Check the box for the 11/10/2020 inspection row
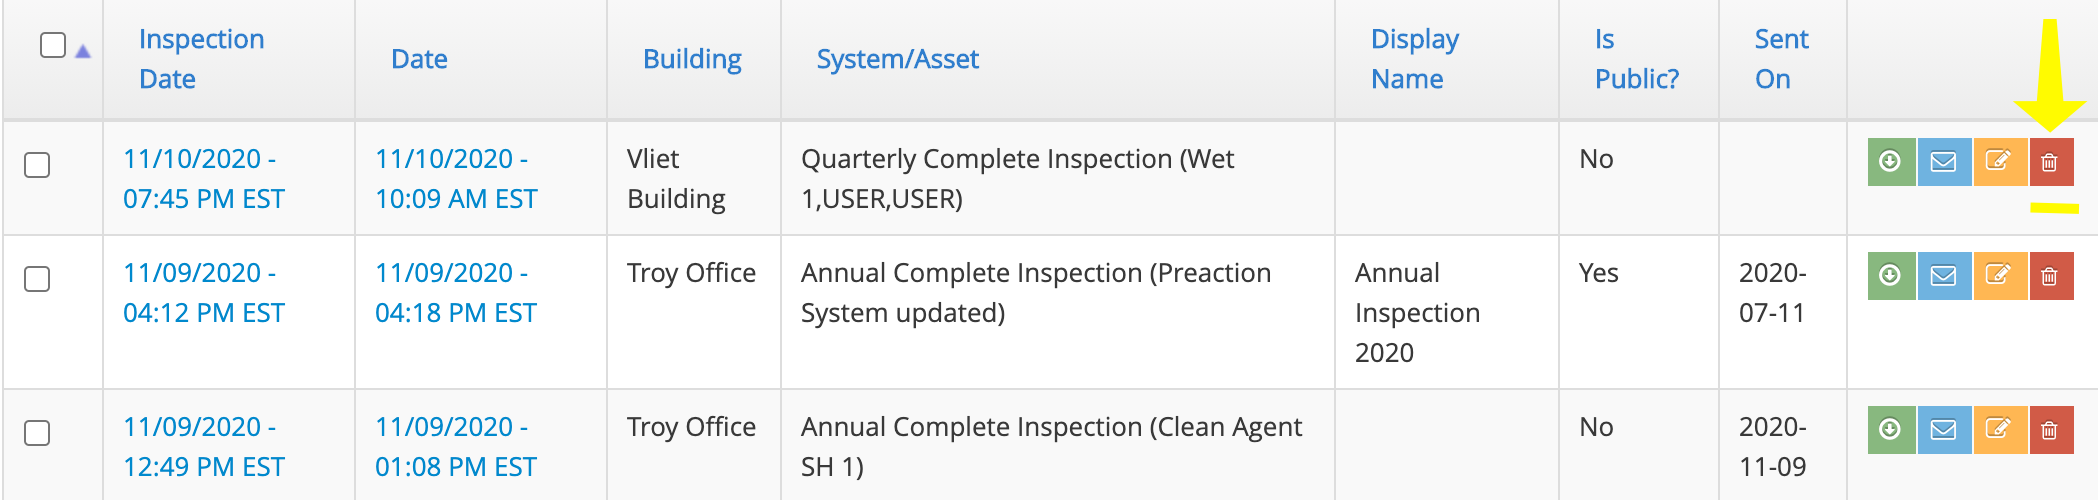The height and width of the screenshot is (500, 2098). point(37,165)
